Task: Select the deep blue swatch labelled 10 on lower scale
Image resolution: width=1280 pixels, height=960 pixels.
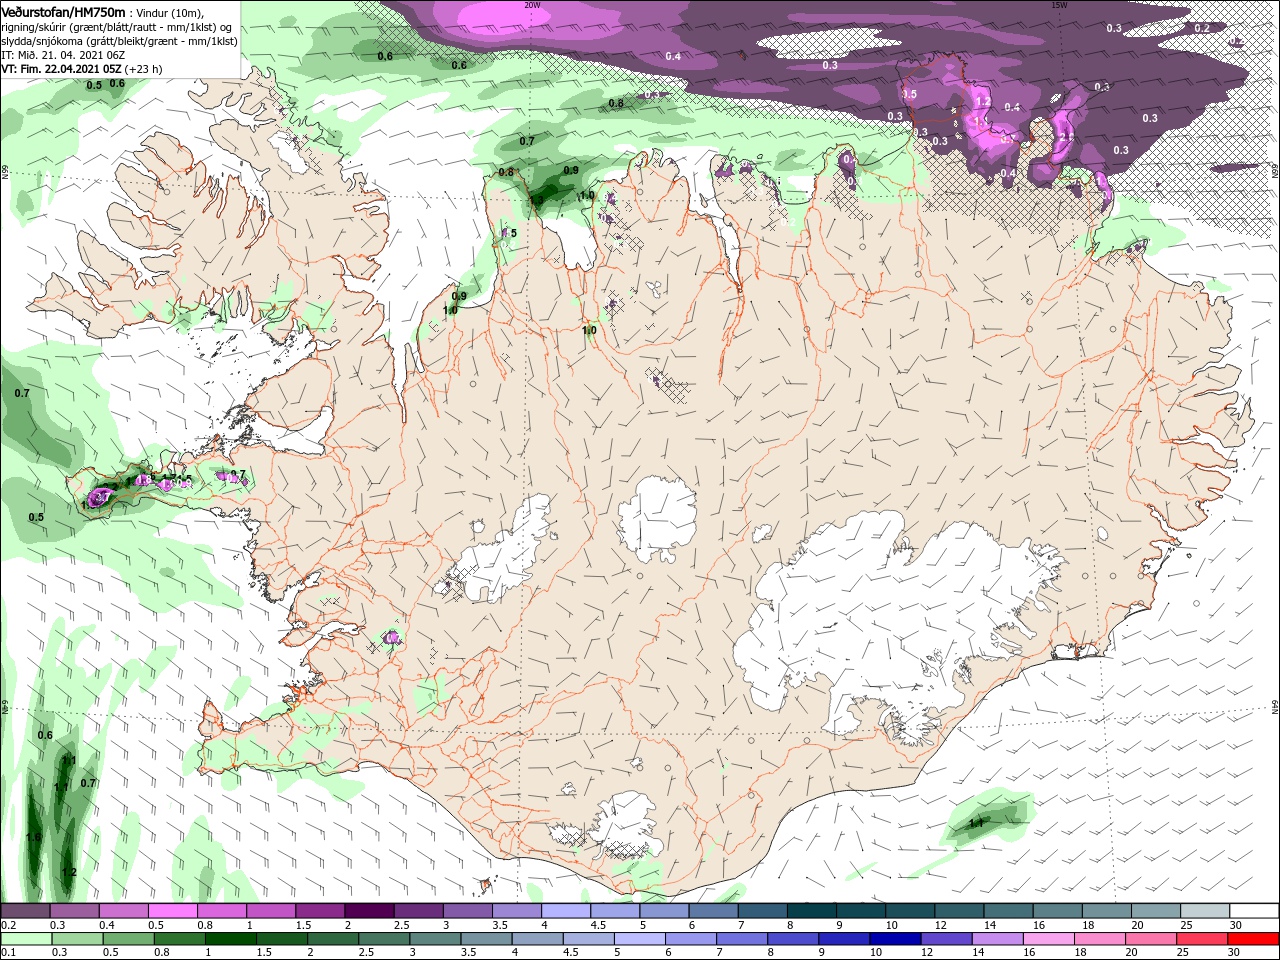Action: point(893,939)
